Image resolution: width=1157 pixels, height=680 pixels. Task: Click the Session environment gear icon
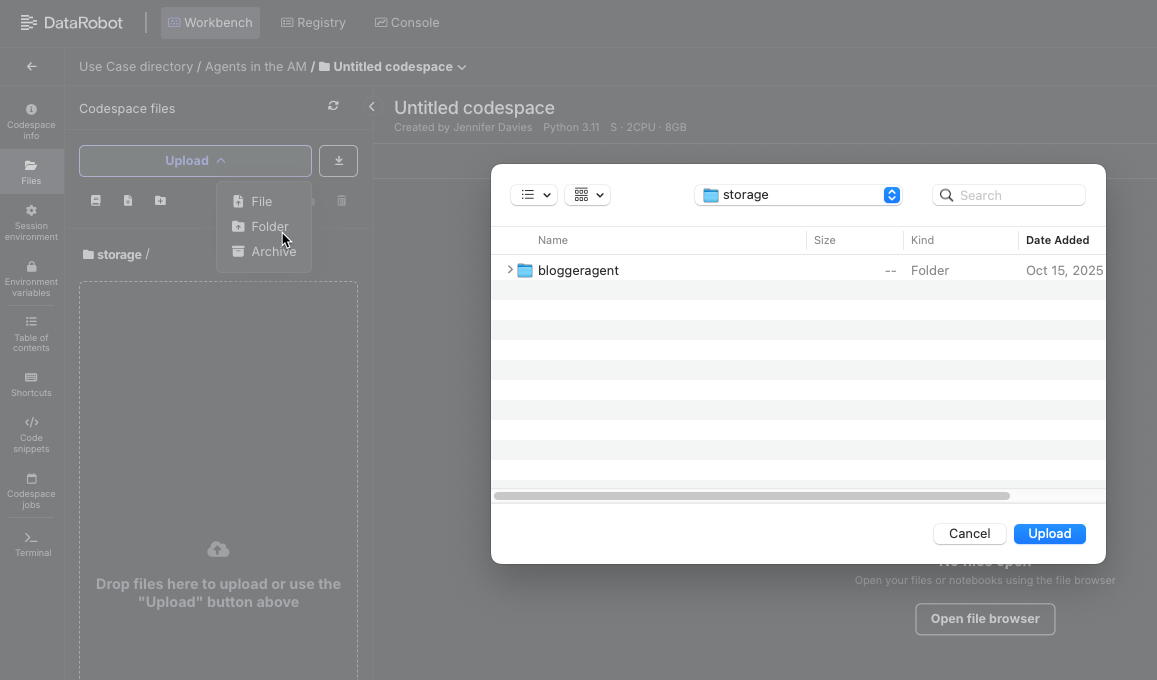[31, 211]
